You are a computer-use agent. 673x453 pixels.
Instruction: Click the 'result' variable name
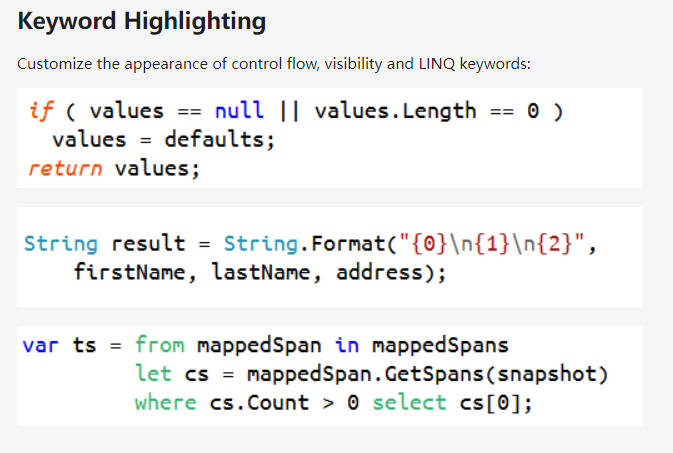[x=149, y=243]
